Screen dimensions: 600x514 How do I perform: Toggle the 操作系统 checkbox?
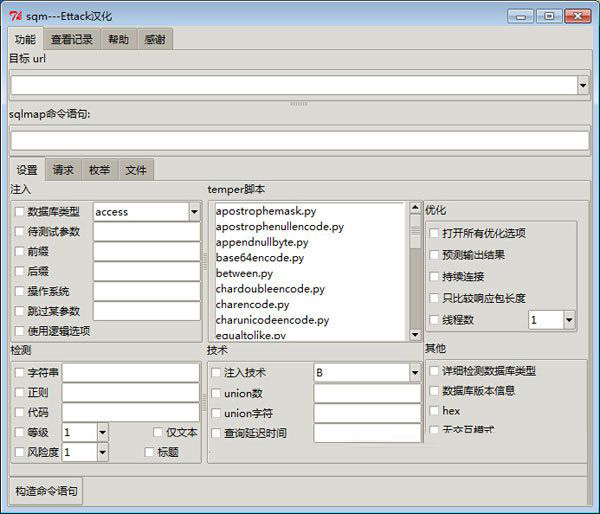[x=19, y=291]
